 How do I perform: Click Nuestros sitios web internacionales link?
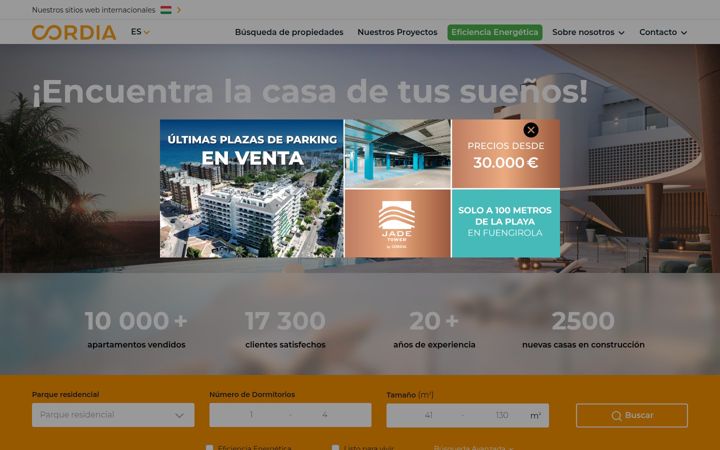[93, 10]
